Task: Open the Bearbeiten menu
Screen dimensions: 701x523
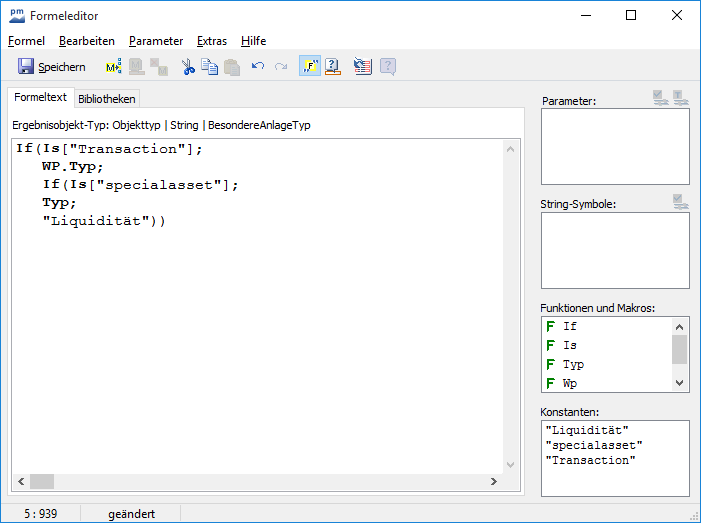Action: (x=87, y=41)
